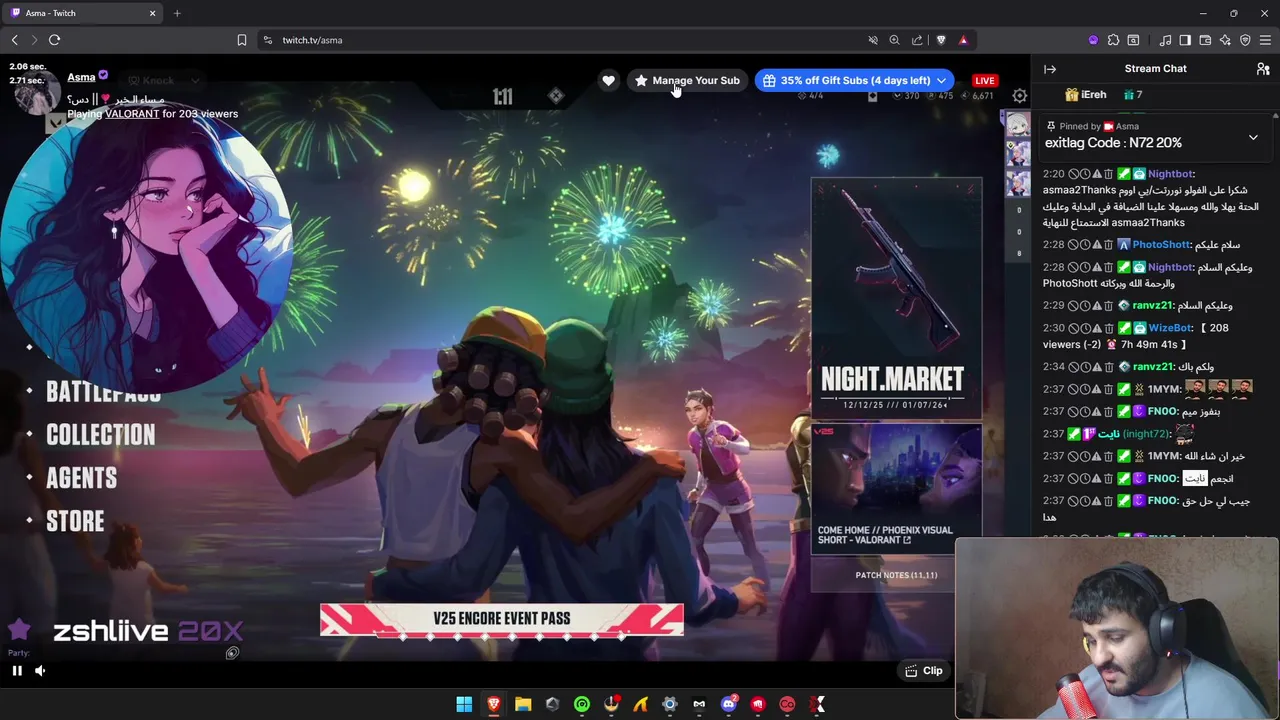Create a clip with the Clip button

(923, 671)
